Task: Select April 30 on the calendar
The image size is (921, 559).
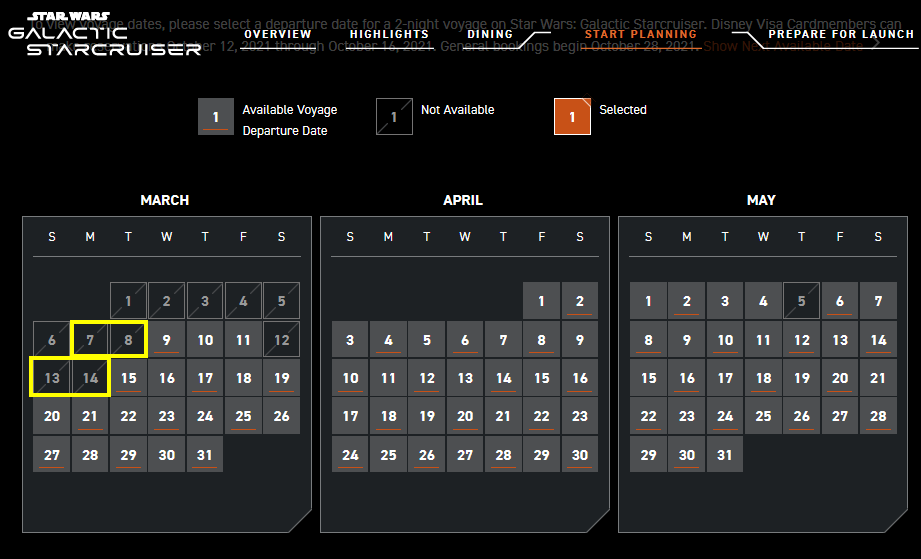Action: click(580, 455)
